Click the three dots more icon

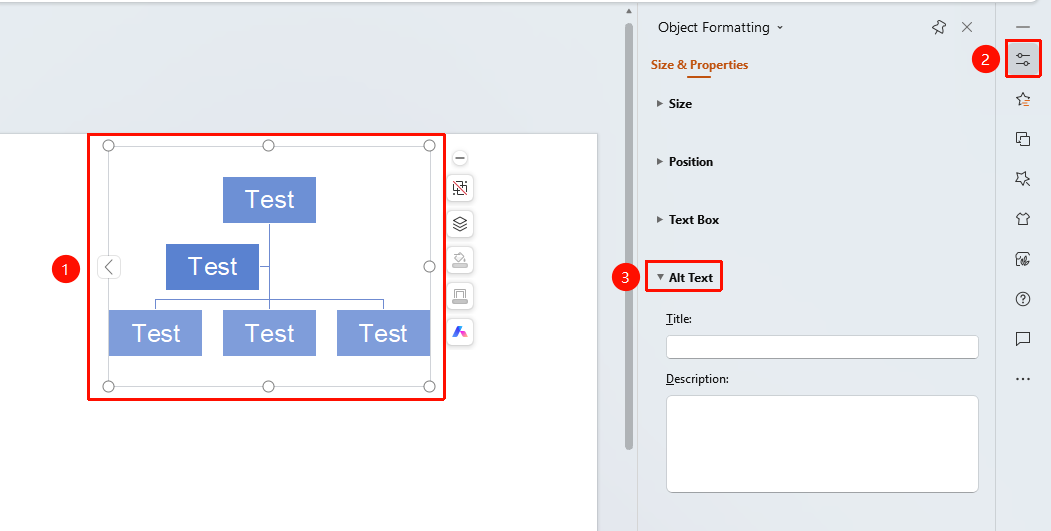[1023, 379]
